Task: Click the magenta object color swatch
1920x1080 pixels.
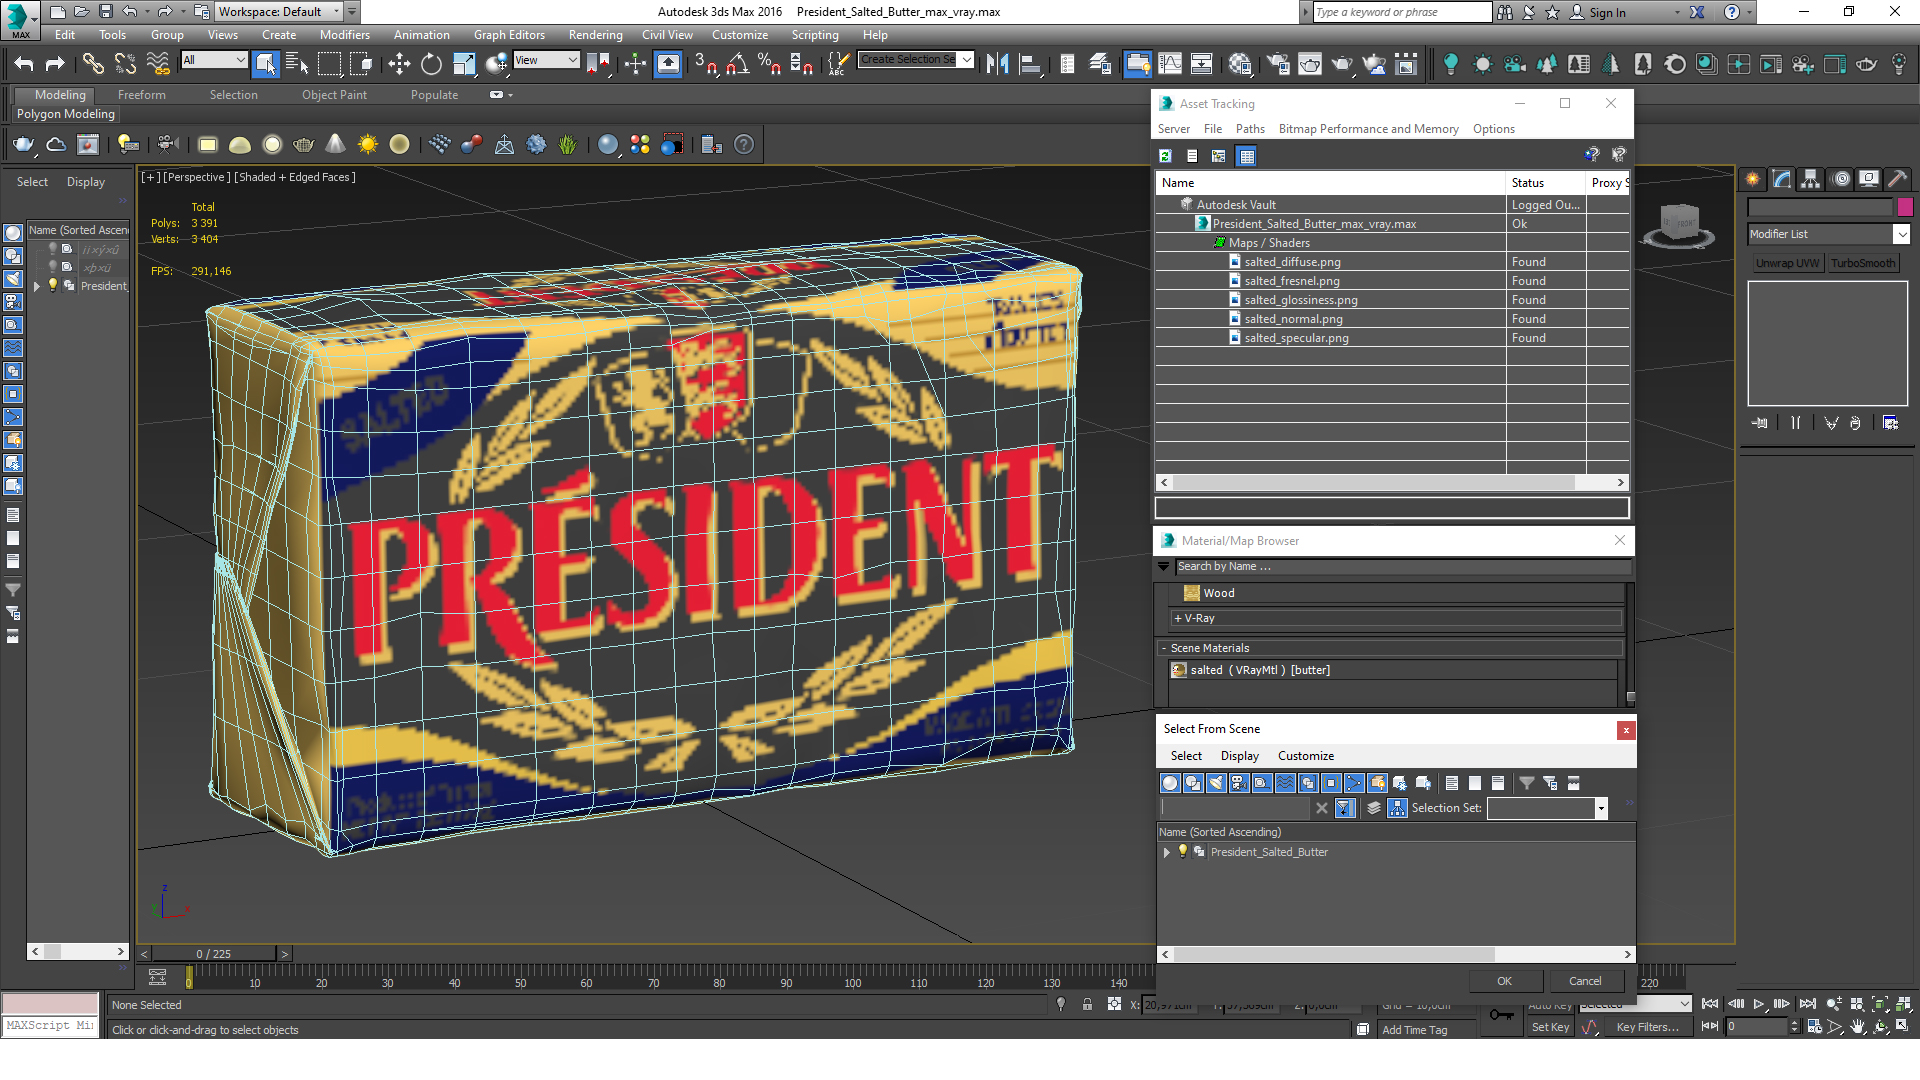Action: tap(1905, 207)
